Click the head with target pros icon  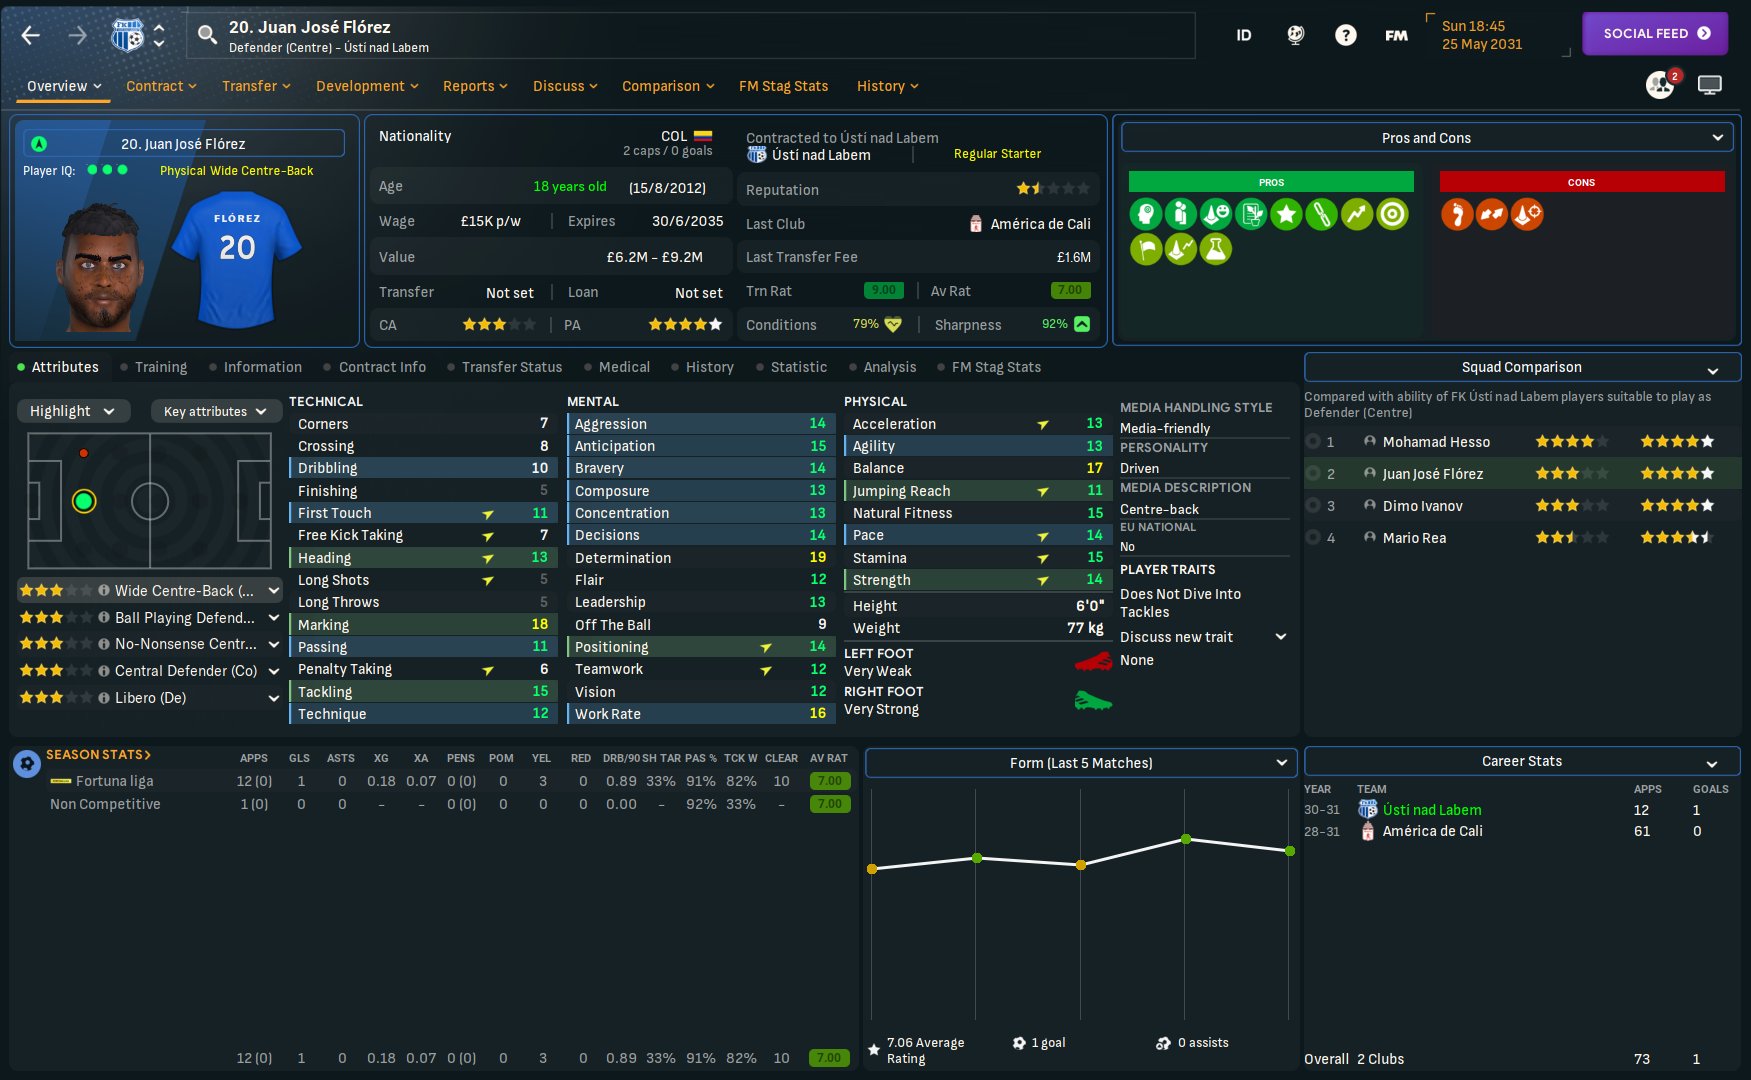click(1146, 214)
